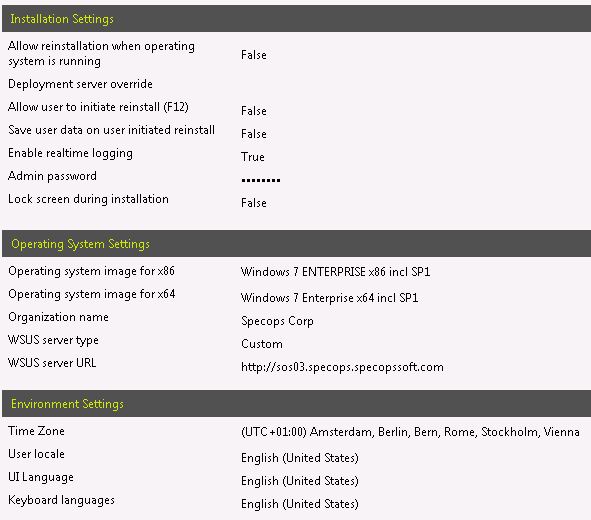Select the User locale English value
591x520 pixels.
coord(300,458)
